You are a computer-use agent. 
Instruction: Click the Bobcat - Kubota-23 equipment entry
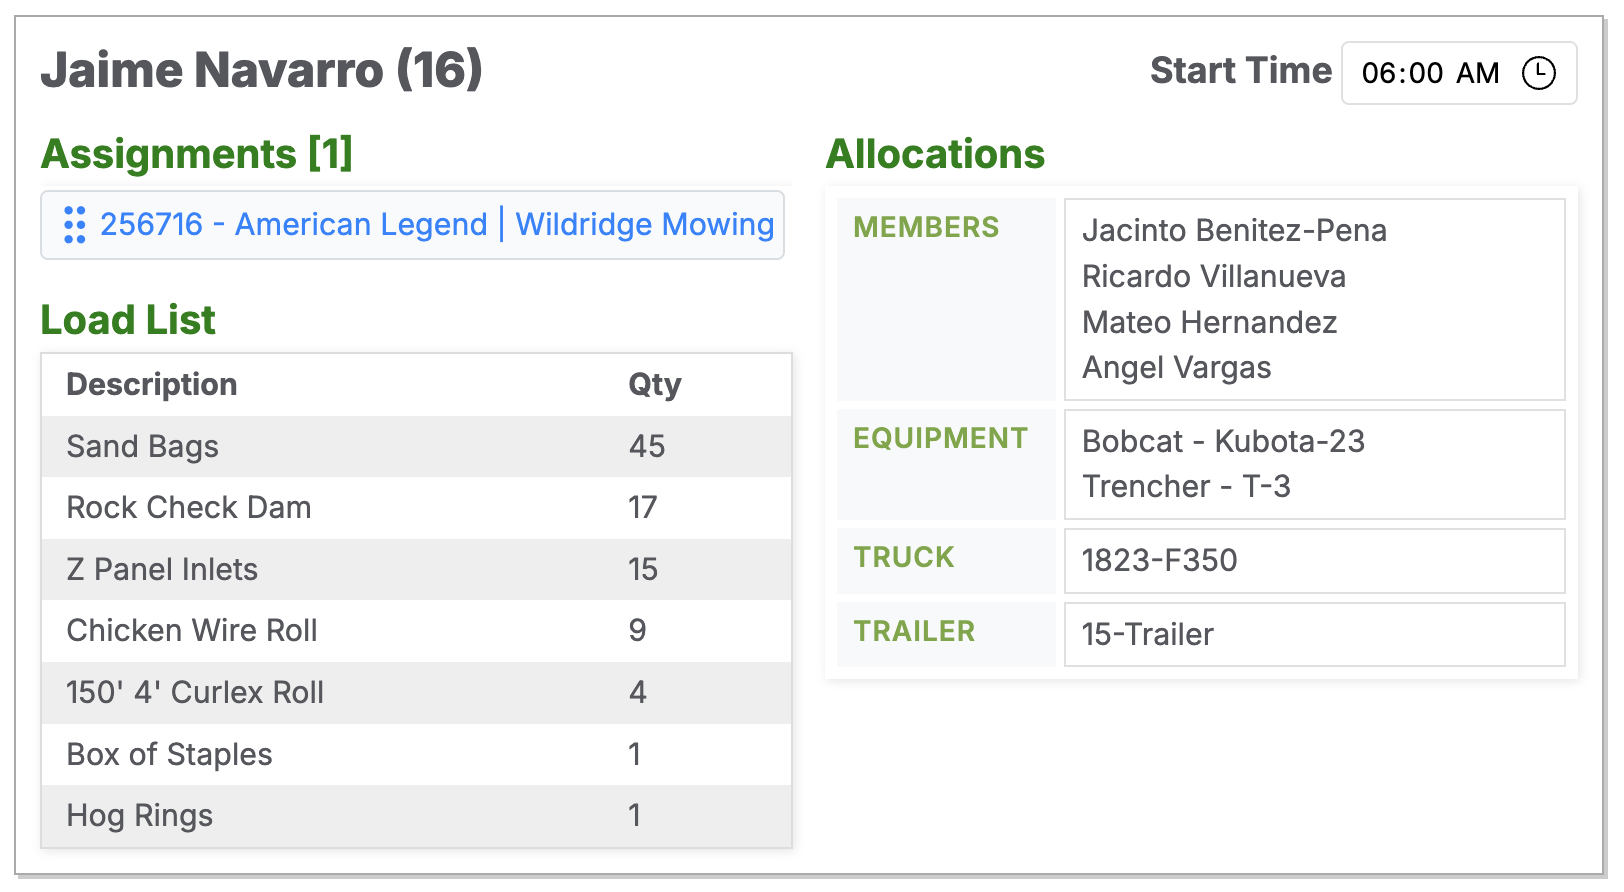[x=1223, y=440]
